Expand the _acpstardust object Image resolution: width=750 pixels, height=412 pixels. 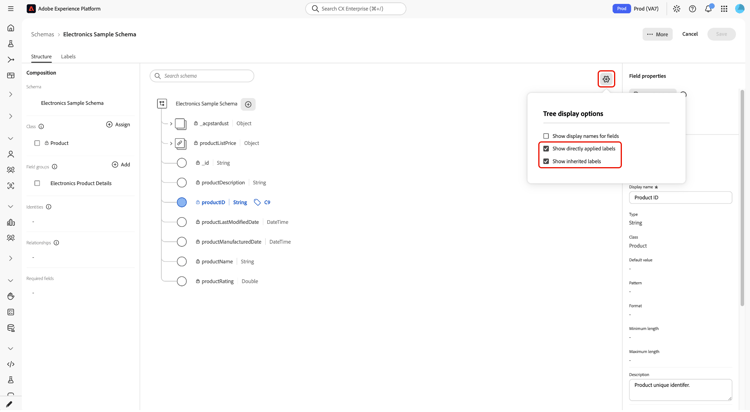coord(171,123)
